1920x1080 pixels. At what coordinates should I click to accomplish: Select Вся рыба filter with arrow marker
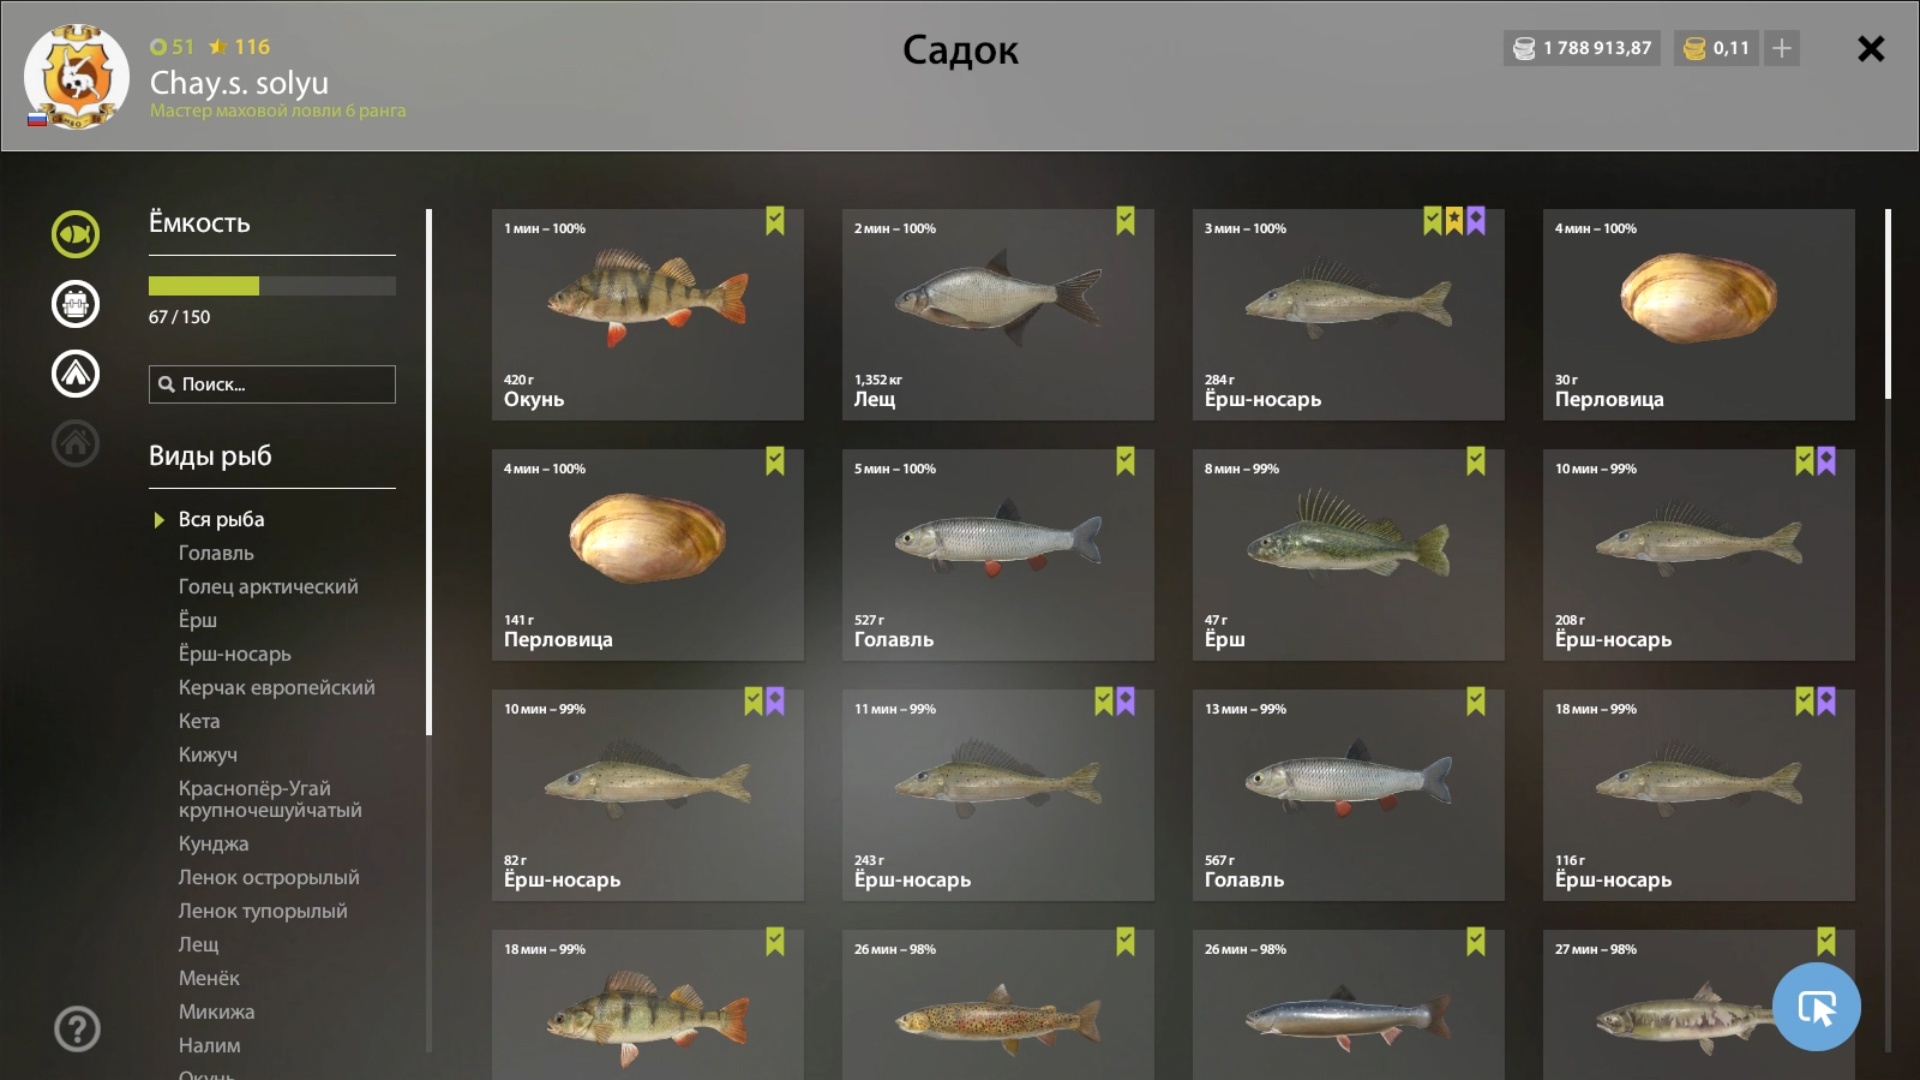click(x=221, y=519)
